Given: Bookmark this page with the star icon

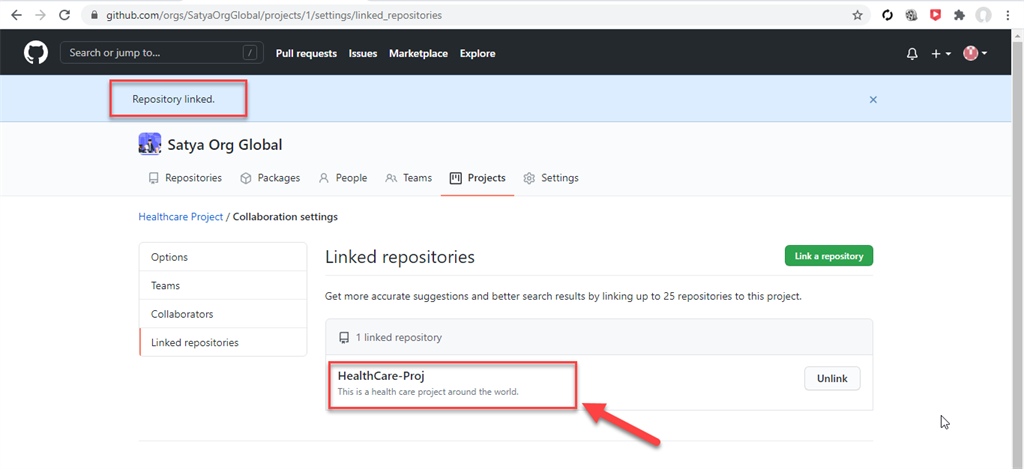Looking at the screenshot, I should click(x=857, y=15).
